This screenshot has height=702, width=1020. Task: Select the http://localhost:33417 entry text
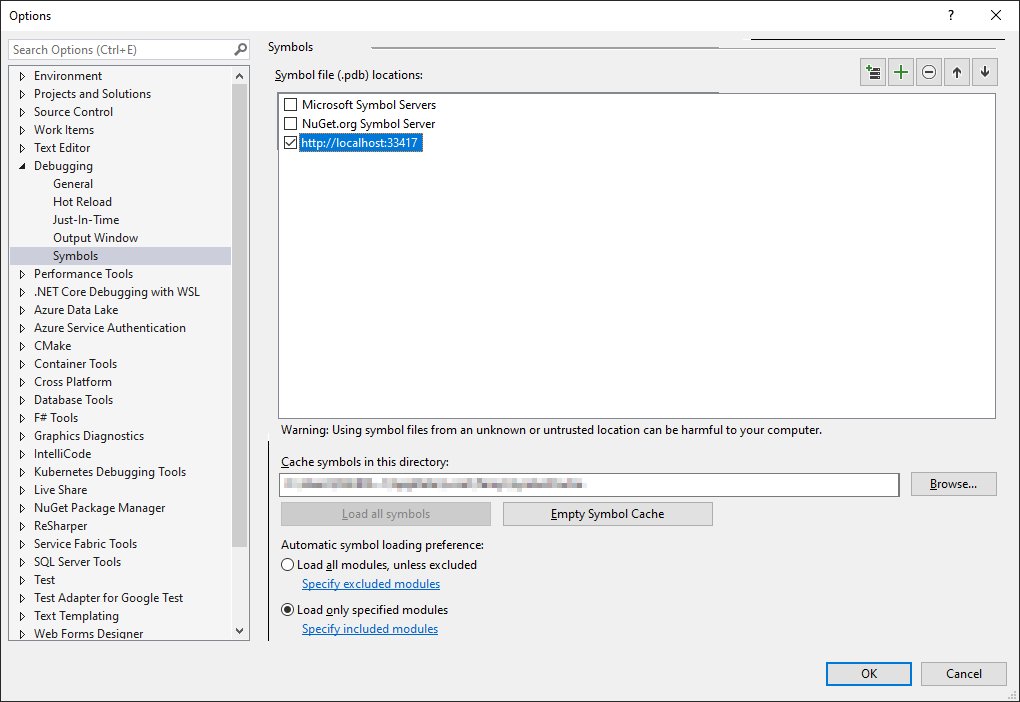click(x=359, y=142)
